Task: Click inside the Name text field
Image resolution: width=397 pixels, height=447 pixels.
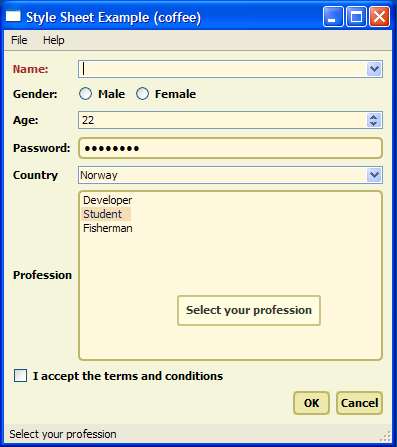Action: (x=223, y=69)
